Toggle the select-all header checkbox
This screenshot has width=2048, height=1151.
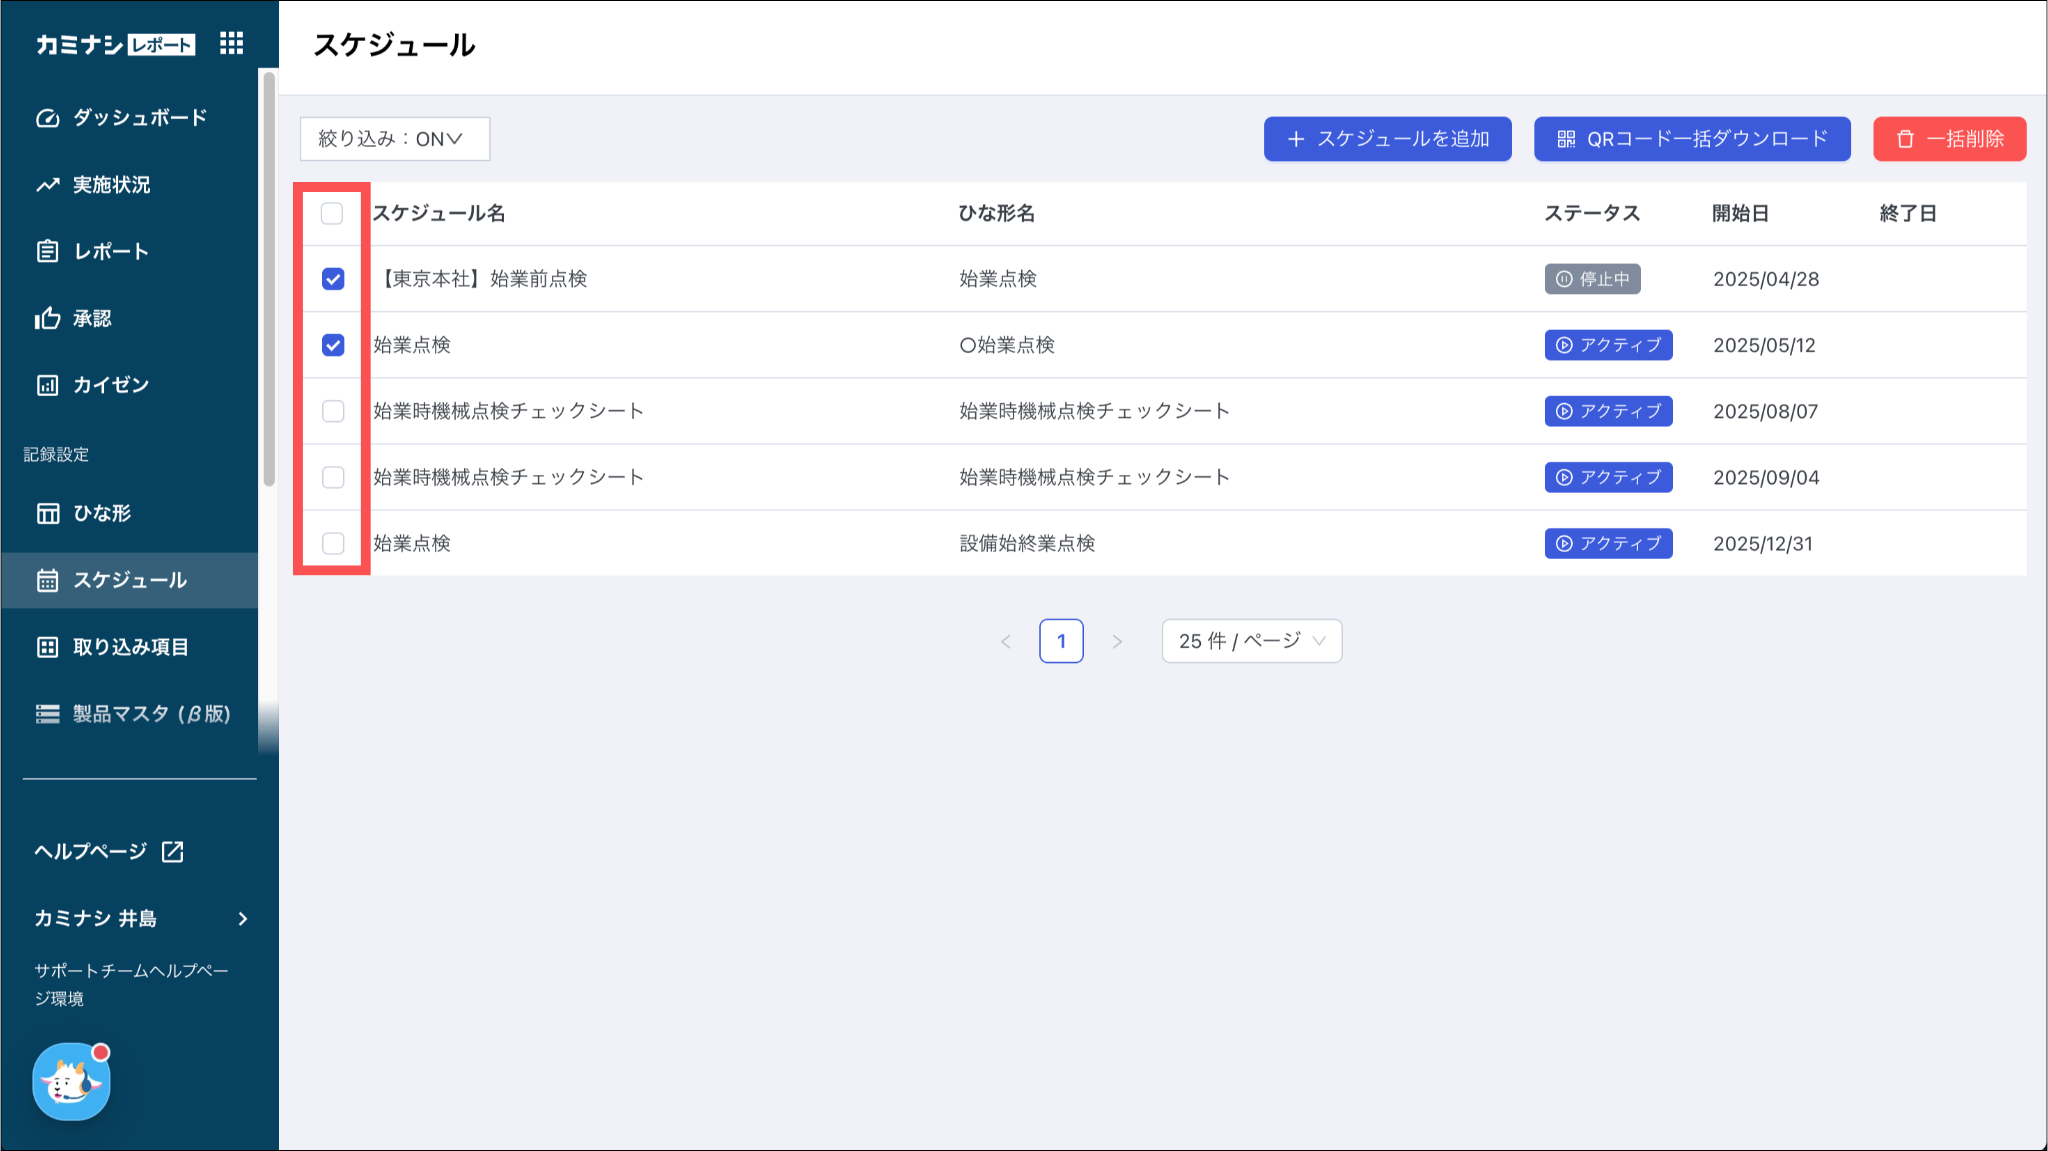pos(332,213)
